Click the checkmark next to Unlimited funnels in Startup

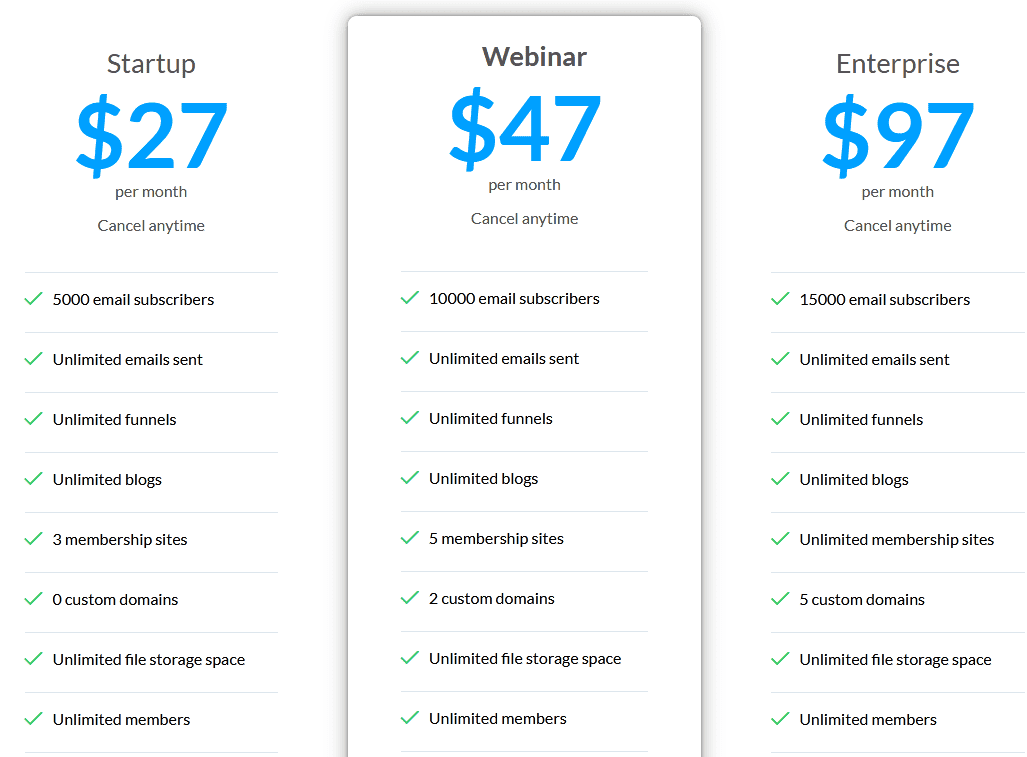[33, 418]
